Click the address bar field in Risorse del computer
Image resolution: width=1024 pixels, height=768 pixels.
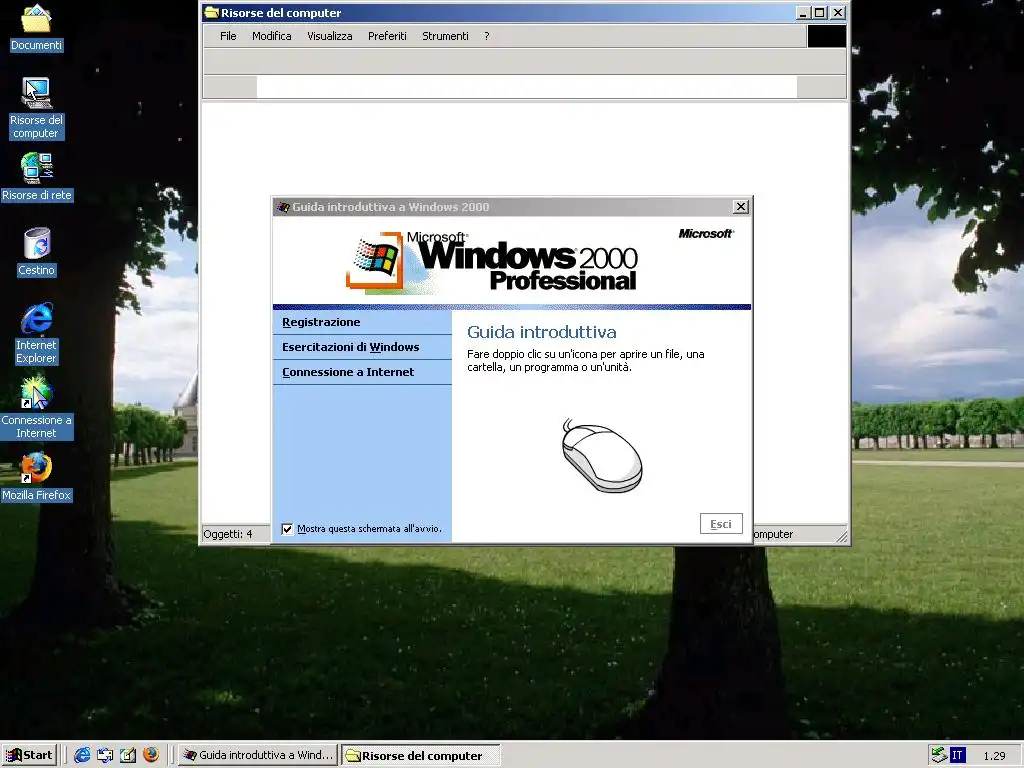pyautogui.click(x=526, y=87)
